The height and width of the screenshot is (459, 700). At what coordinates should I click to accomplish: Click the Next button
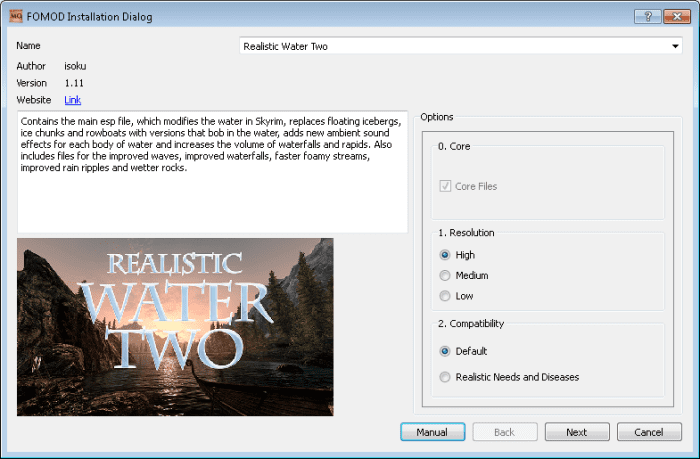(577, 432)
